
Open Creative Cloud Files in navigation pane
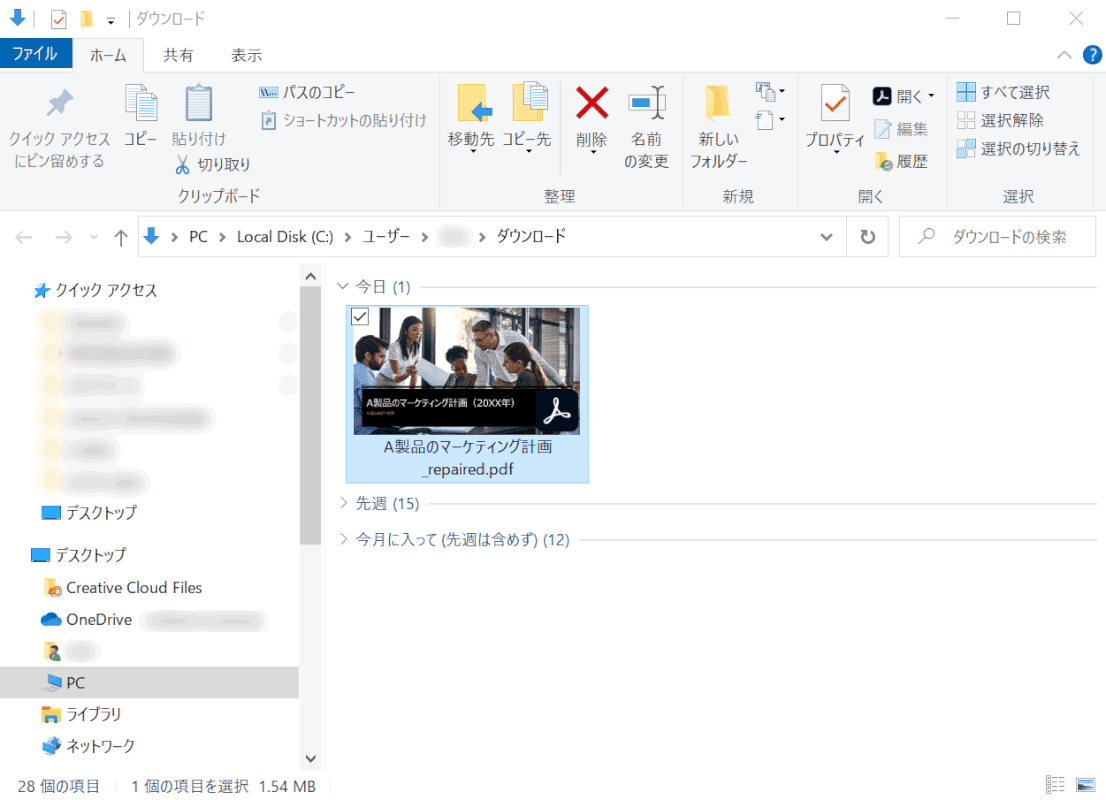coord(123,587)
